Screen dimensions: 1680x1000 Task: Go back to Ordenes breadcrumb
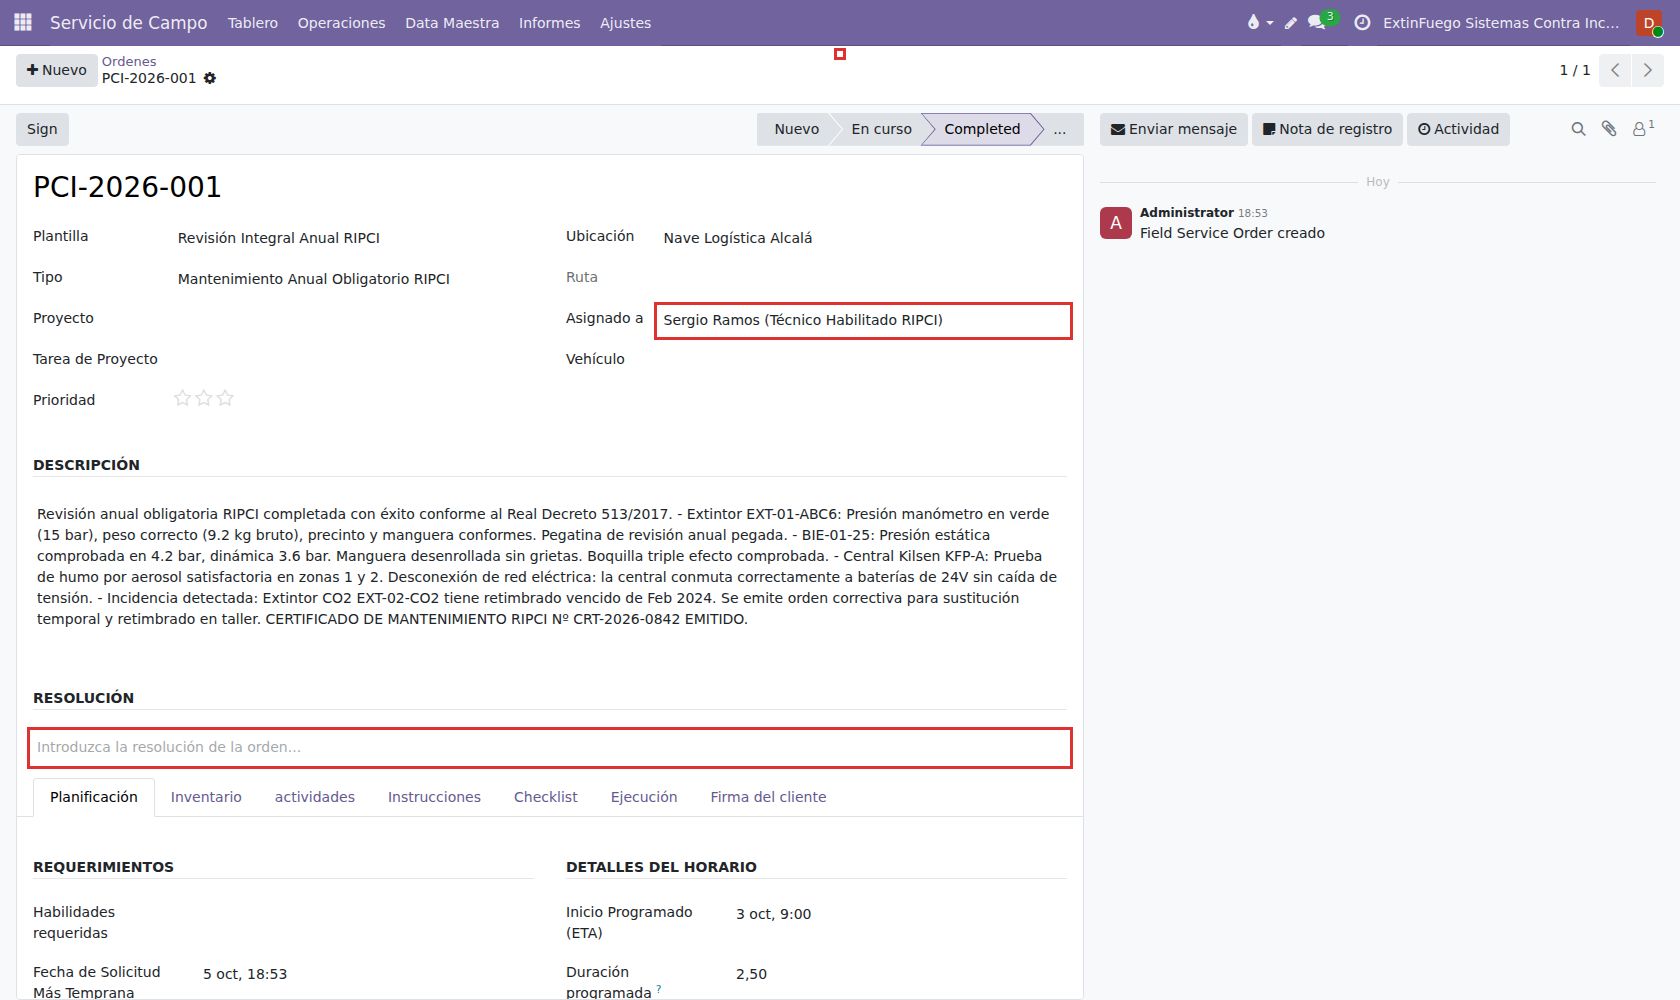[129, 61]
